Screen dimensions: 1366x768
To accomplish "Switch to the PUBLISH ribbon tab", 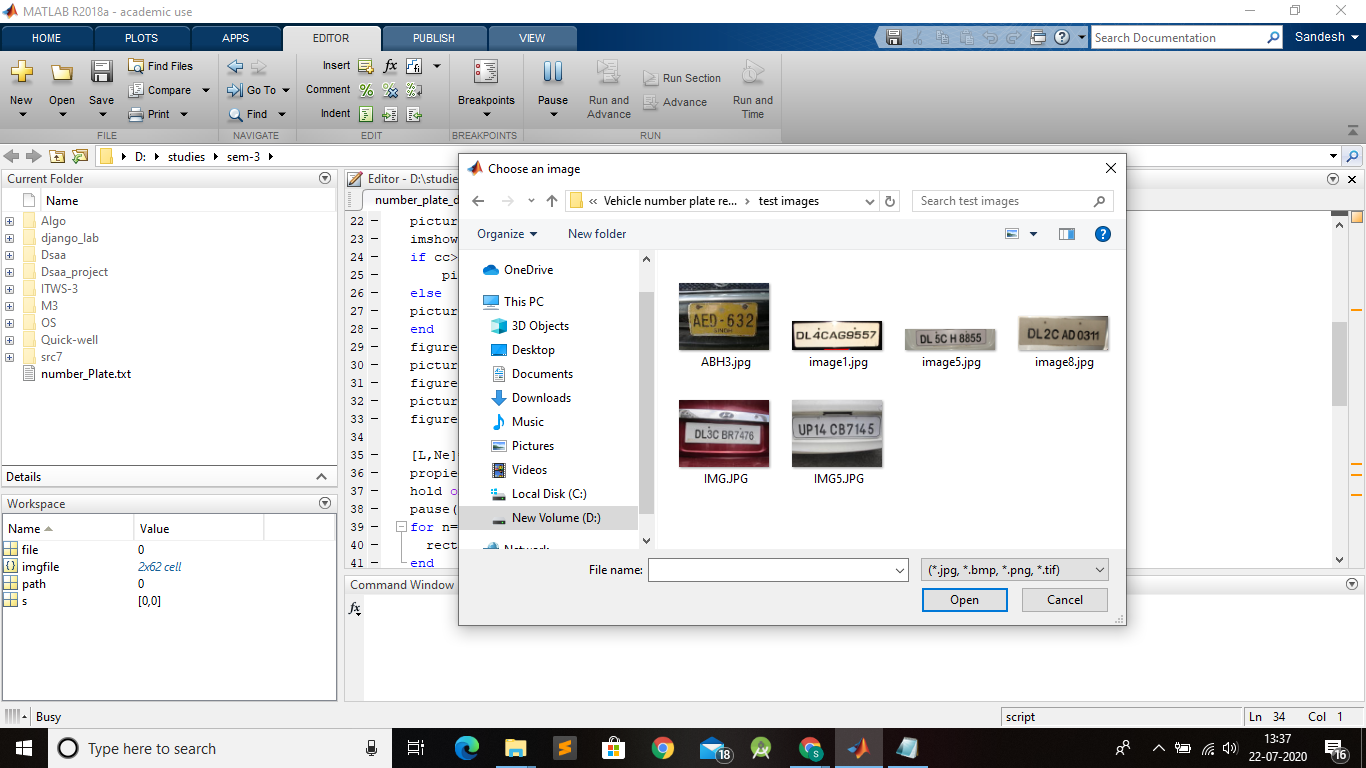I will [x=433, y=38].
